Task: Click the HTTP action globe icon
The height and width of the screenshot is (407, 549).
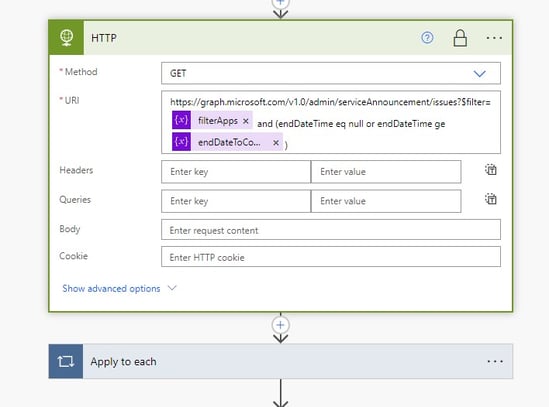Action: pos(66,37)
